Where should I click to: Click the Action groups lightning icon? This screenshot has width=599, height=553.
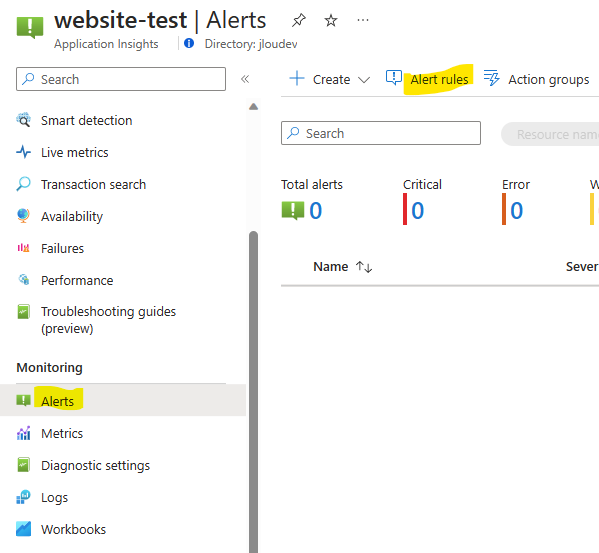click(492, 78)
